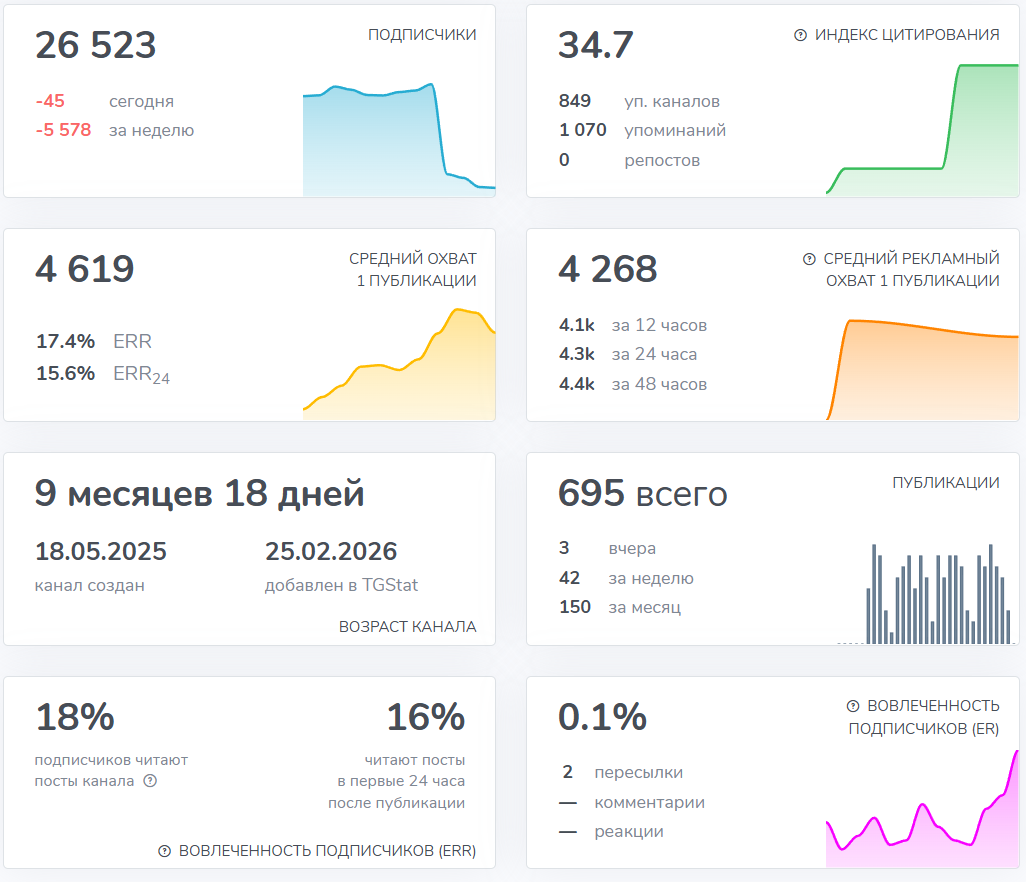Screen dimensions: 1026x882
Task: Open Средний охват 1 публикации heading
Action: click(x=412, y=270)
